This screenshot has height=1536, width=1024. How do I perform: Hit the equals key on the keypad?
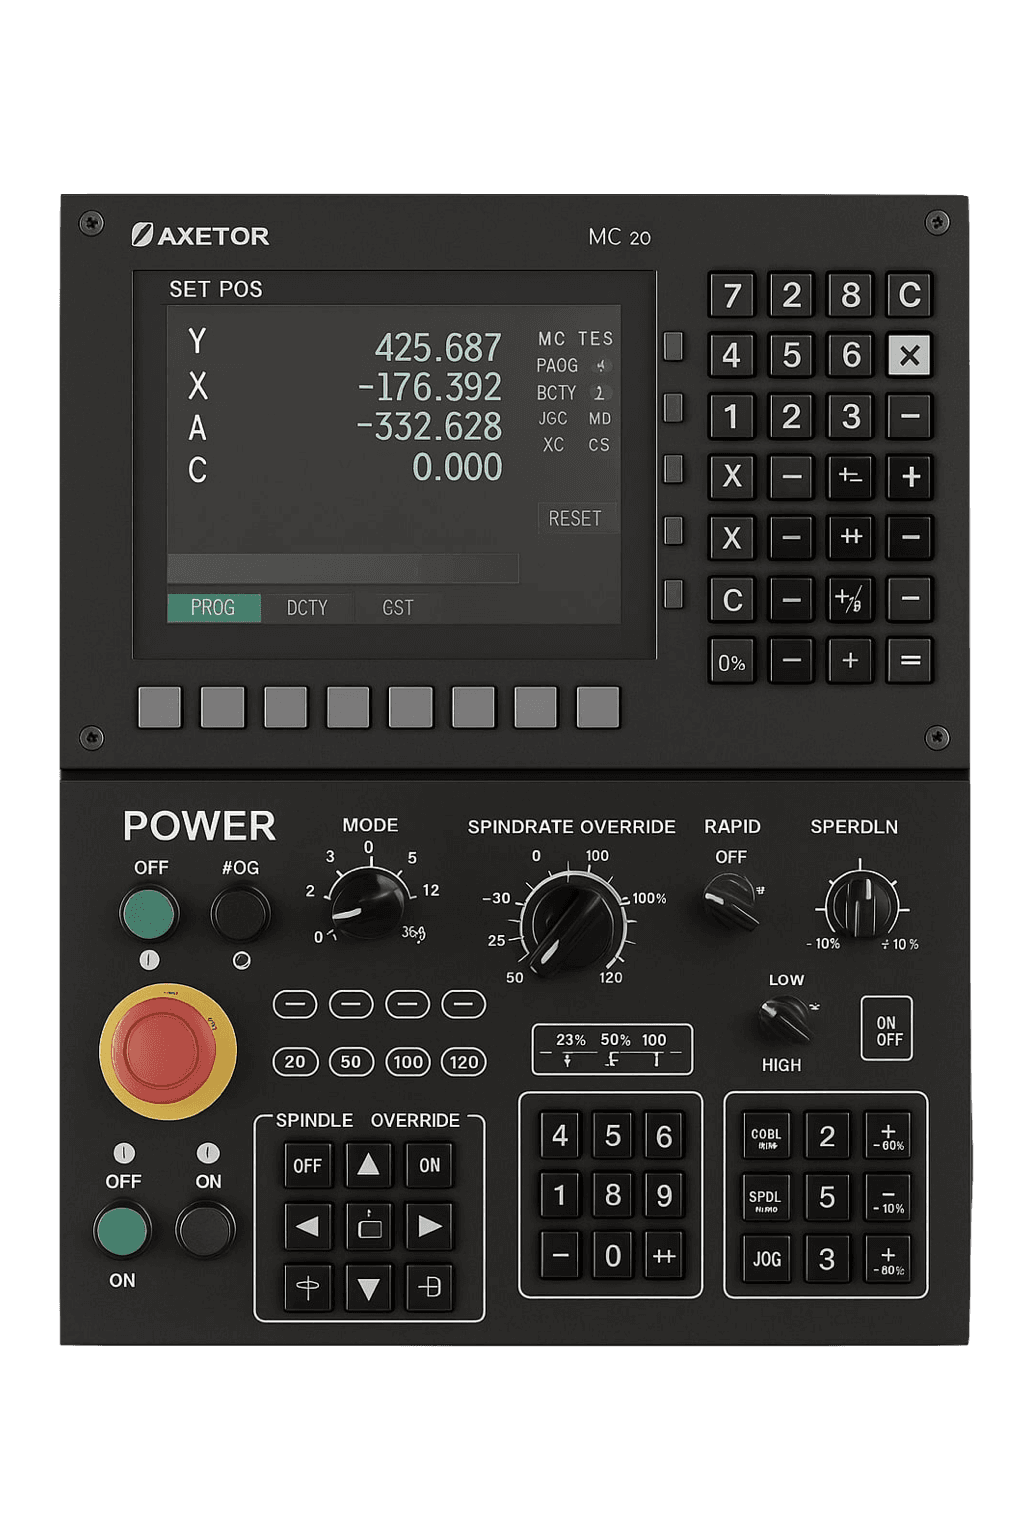(909, 660)
